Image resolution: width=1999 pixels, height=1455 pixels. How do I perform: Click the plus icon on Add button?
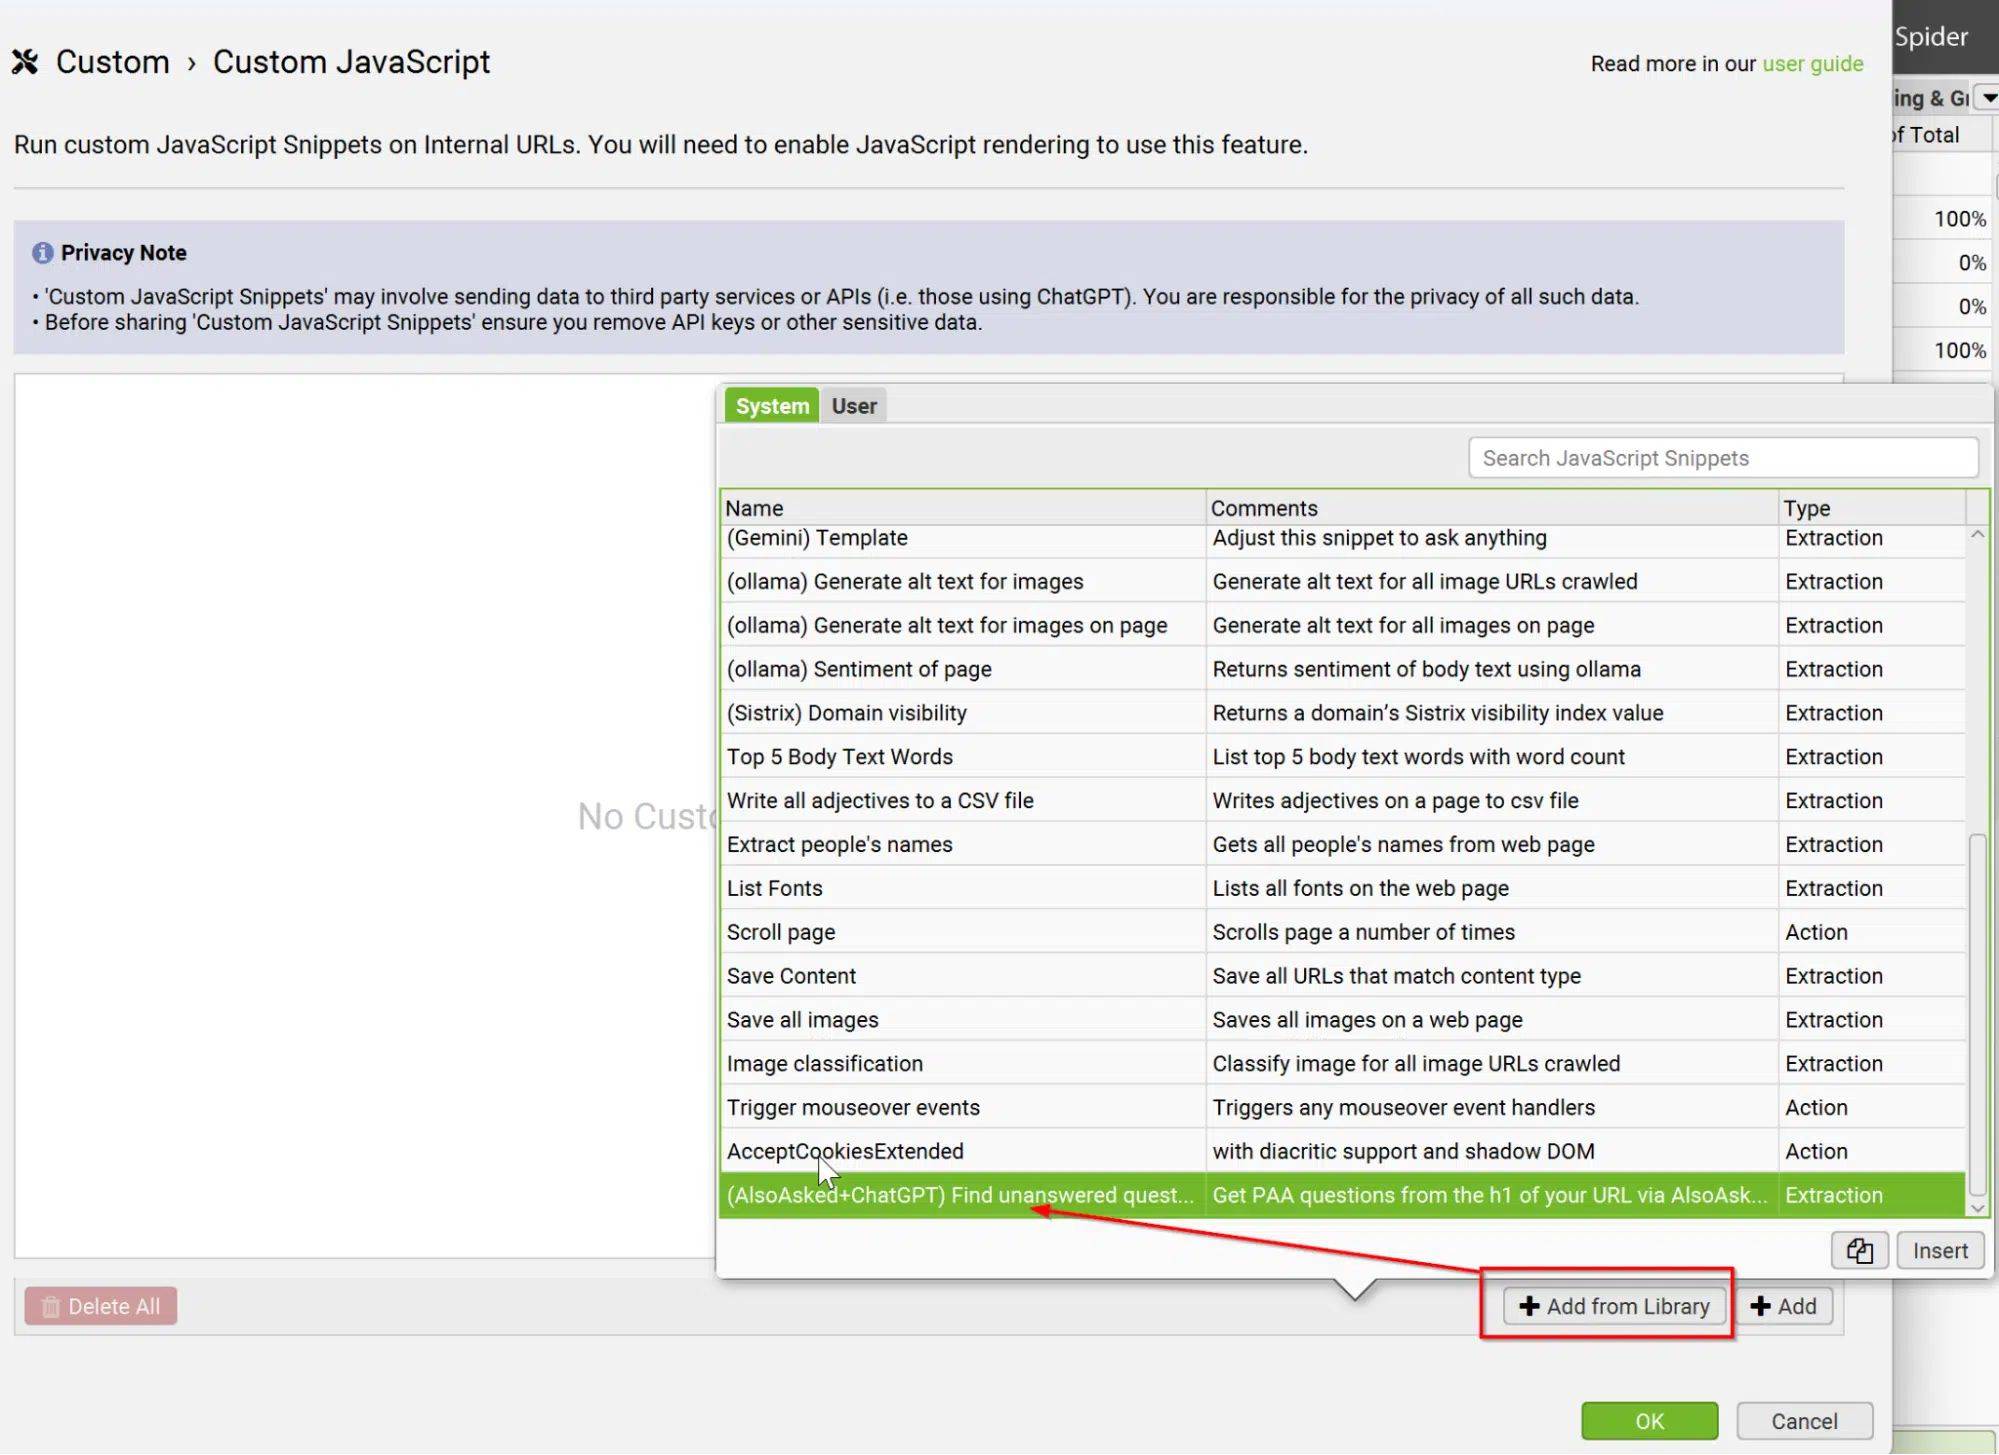1760,1306
